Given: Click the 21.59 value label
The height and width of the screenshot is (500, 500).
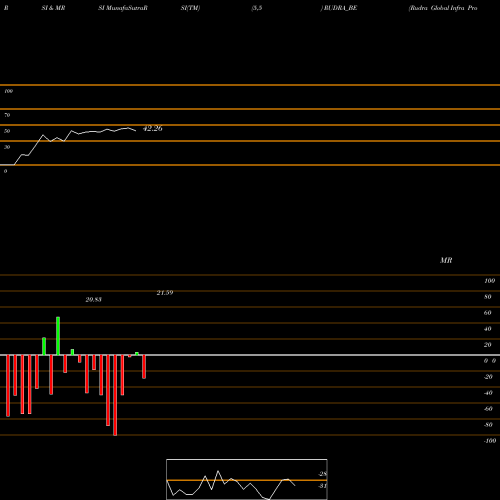Looking at the screenshot, I should 165,293.
